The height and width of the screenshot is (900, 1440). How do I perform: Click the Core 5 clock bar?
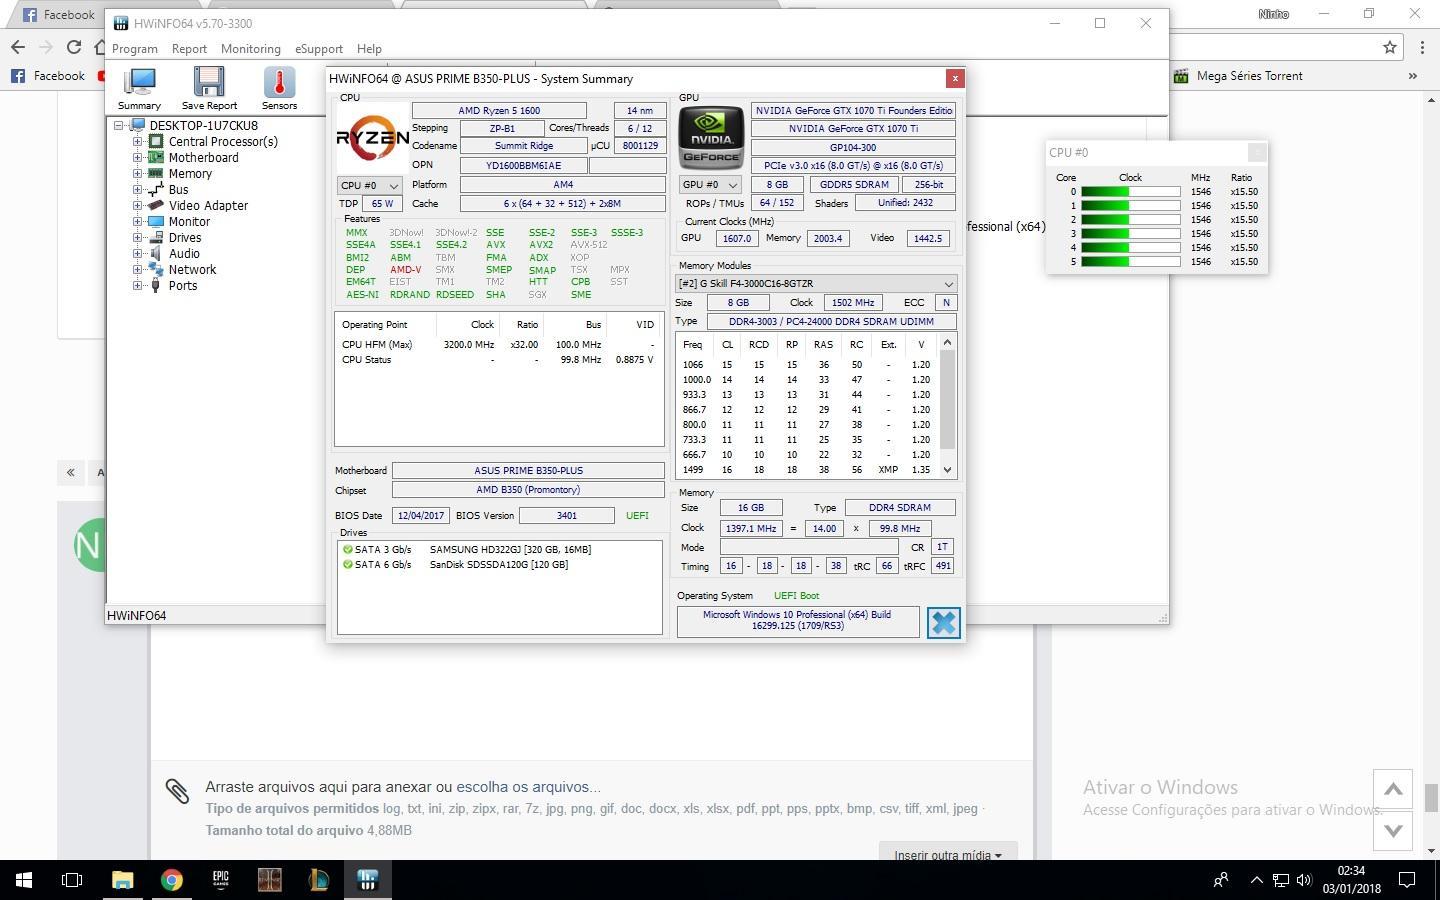point(1130,262)
